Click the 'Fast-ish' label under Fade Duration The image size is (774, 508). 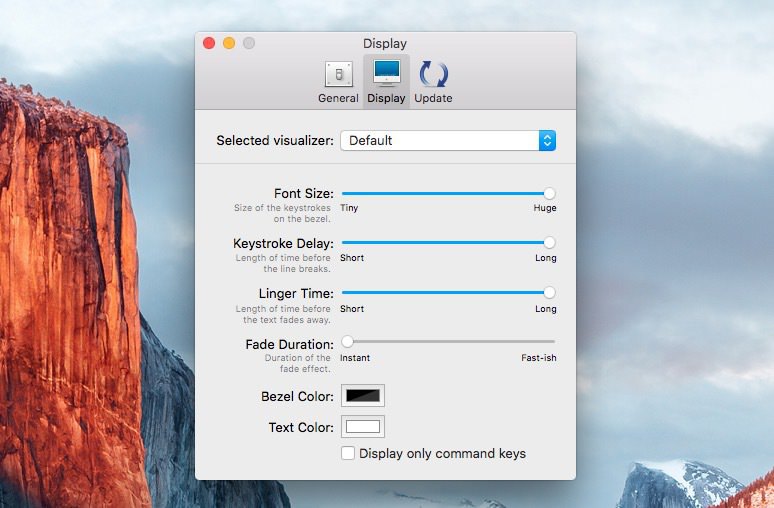tap(539, 358)
